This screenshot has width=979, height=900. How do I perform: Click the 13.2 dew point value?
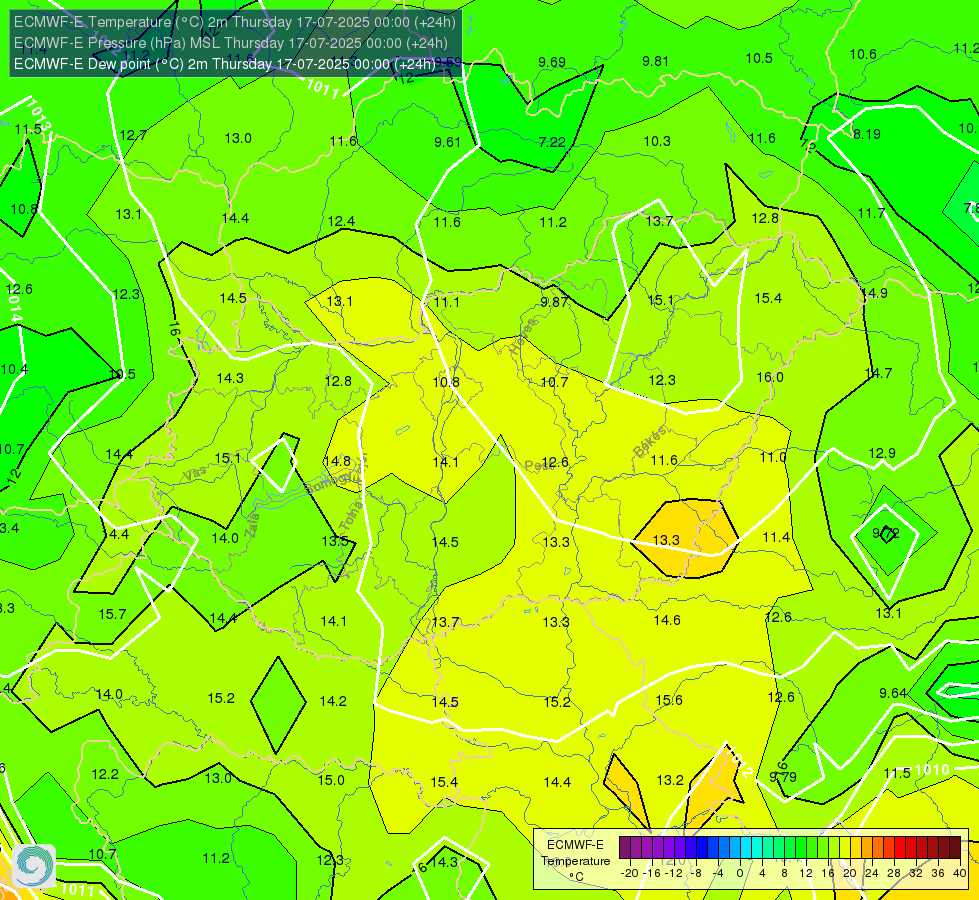(x=670, y=780)
